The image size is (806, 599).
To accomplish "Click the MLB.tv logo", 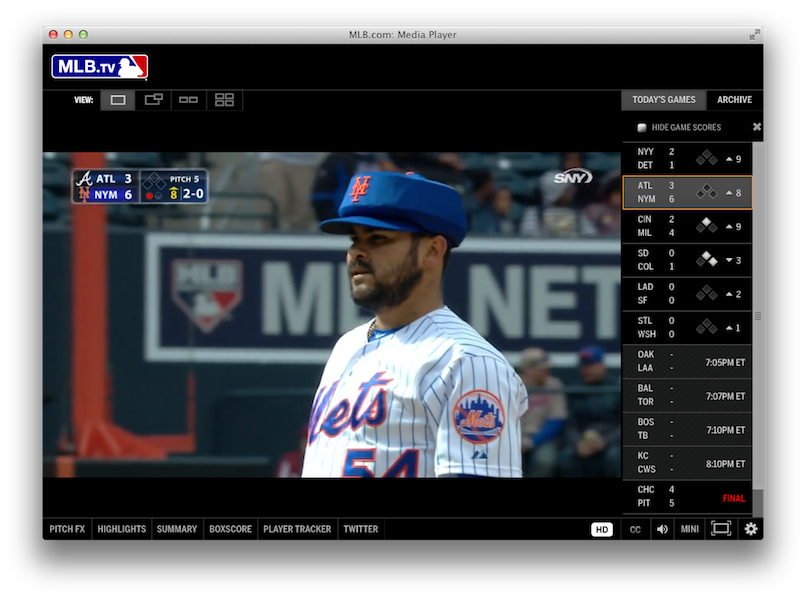I will (99, 67).
